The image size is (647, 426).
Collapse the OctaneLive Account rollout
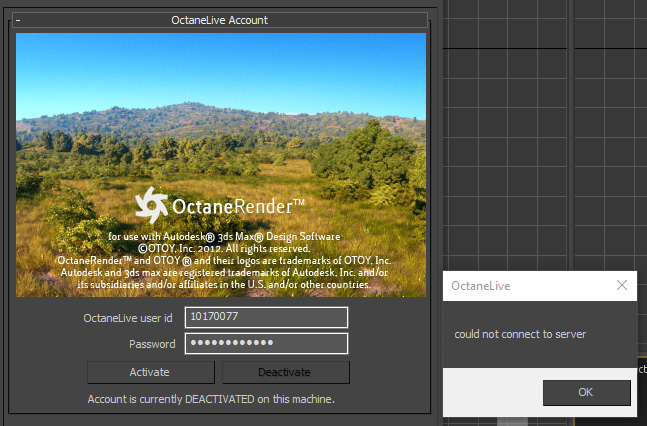coord(220,20)
